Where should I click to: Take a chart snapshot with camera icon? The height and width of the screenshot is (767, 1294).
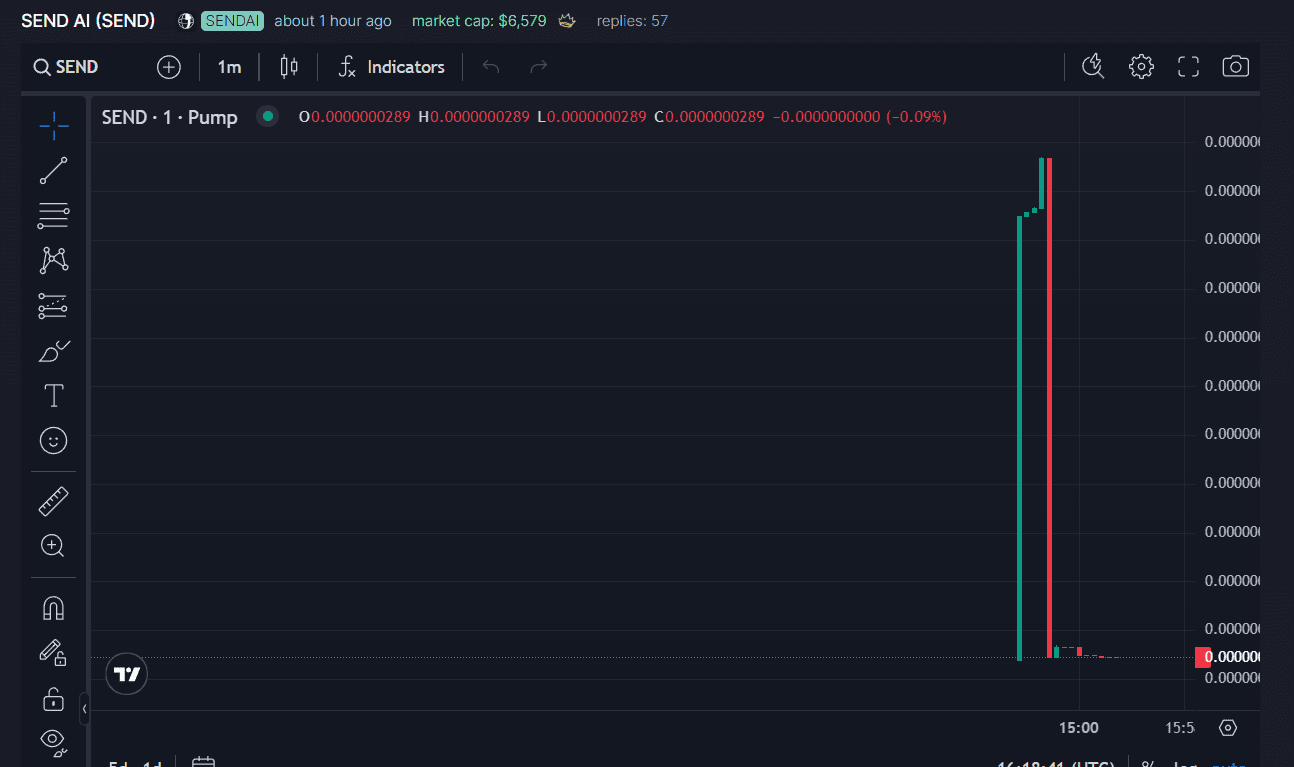click(x=1236, y=67)
